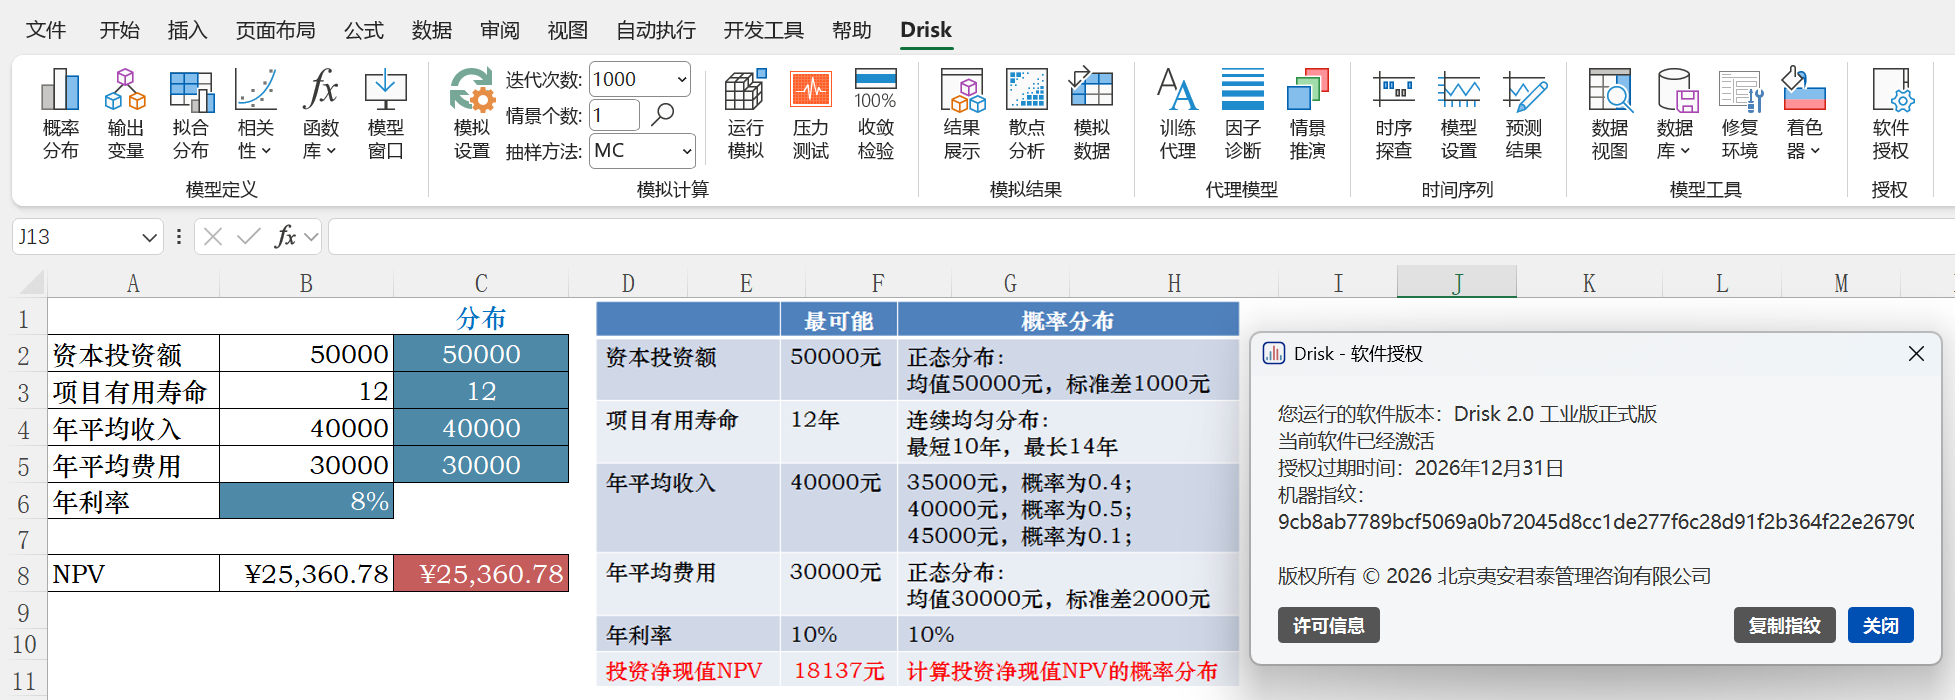Select row 8 header

[23, 575]
